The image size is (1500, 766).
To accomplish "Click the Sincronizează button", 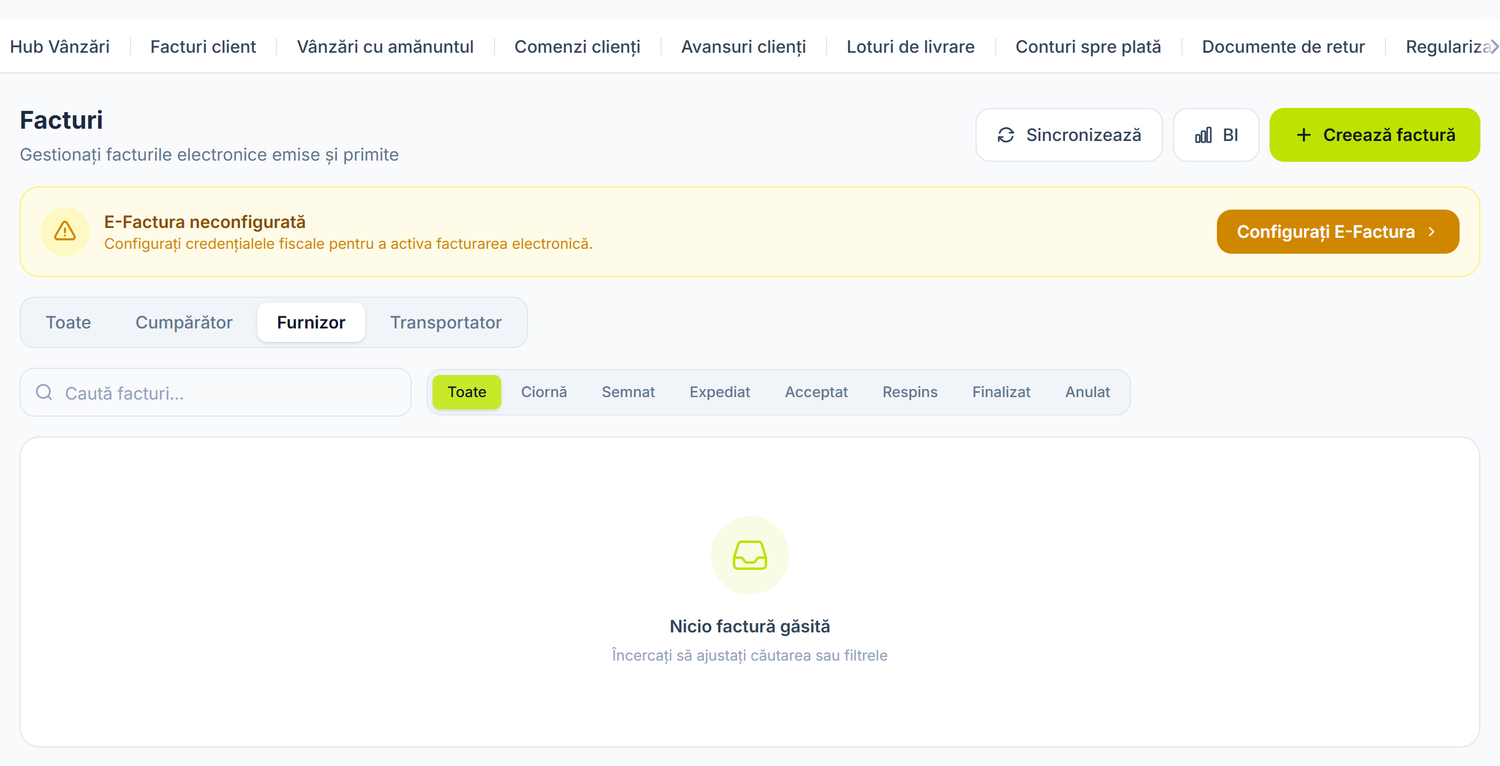I will tap(1069, 135).
